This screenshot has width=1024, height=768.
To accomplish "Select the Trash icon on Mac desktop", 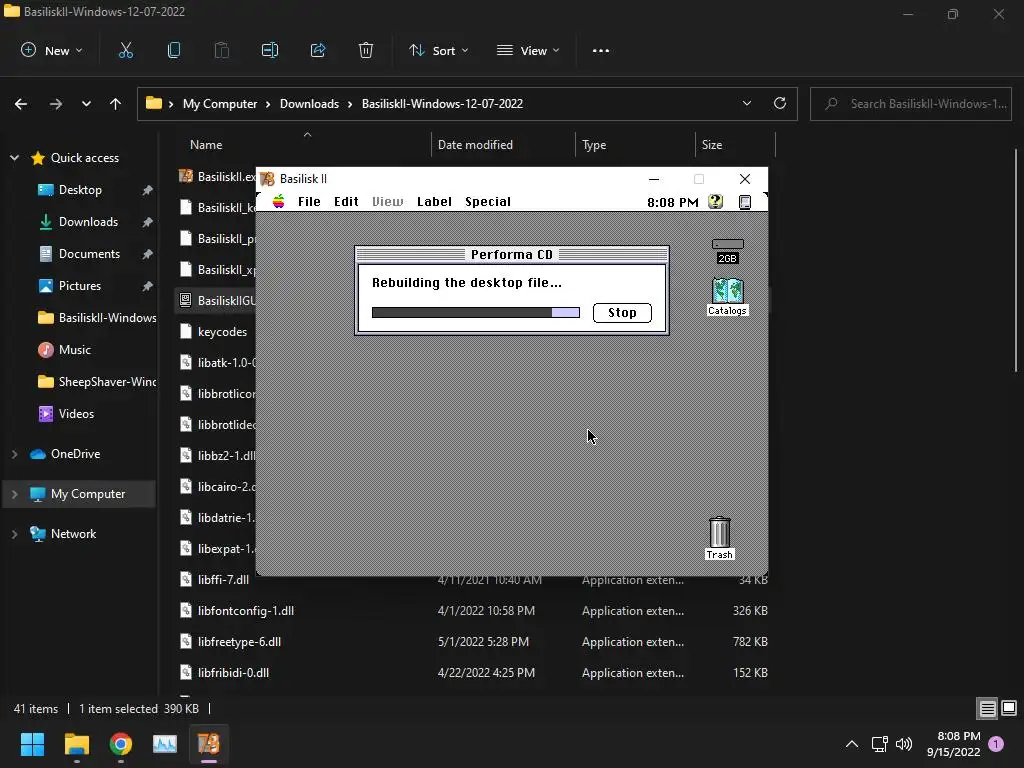I will (x=720, y=538).
